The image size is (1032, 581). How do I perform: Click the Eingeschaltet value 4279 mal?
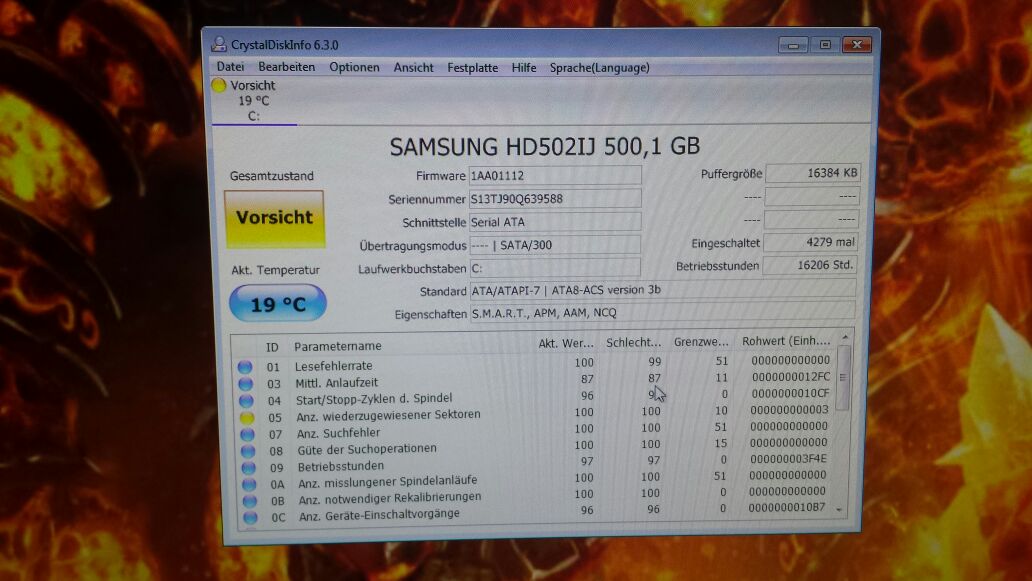tap(810, 242)
